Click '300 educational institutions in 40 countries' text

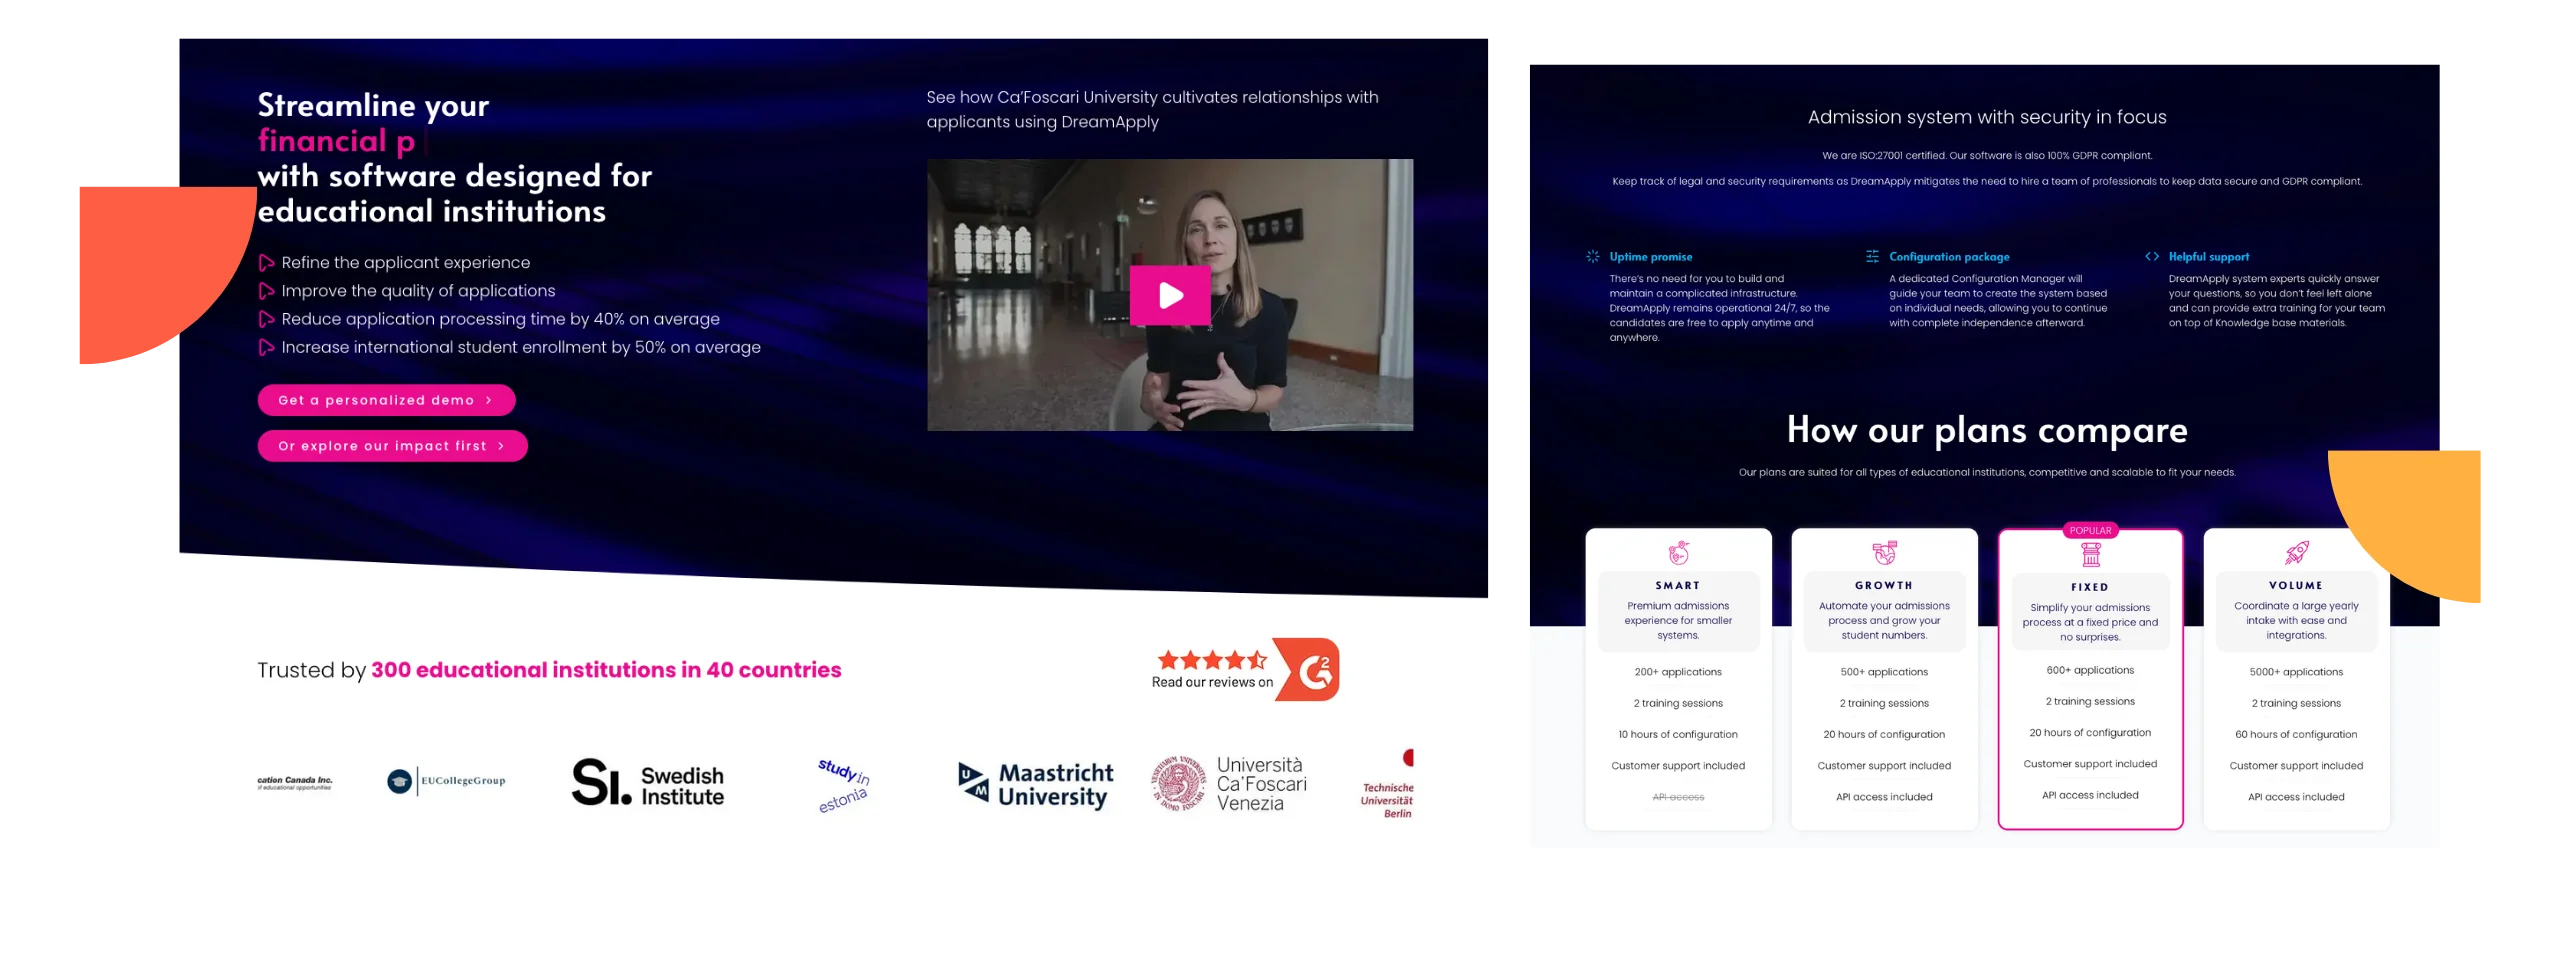[606, 670]
